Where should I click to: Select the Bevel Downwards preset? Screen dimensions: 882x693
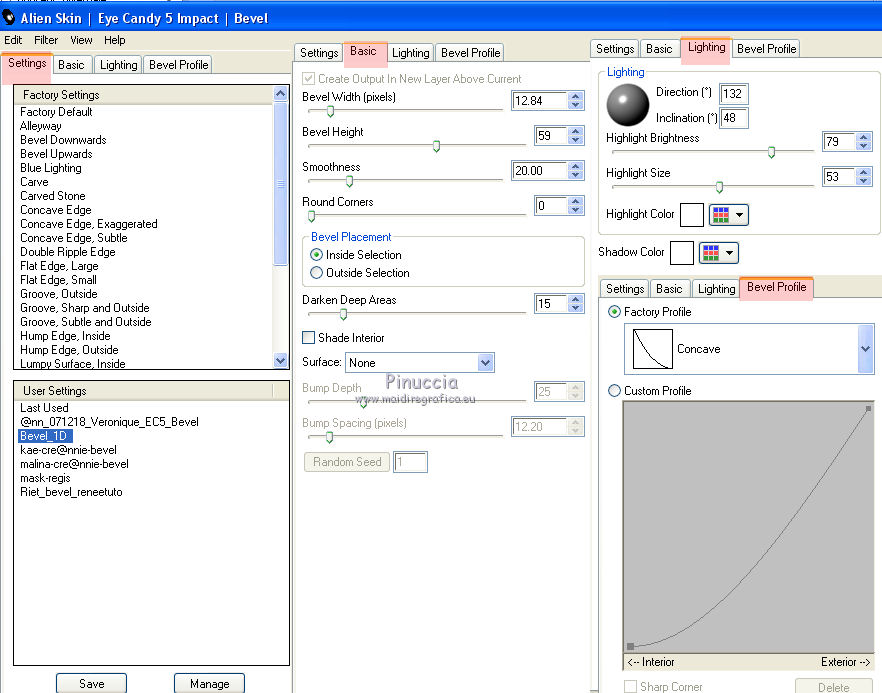click(63, 140)
